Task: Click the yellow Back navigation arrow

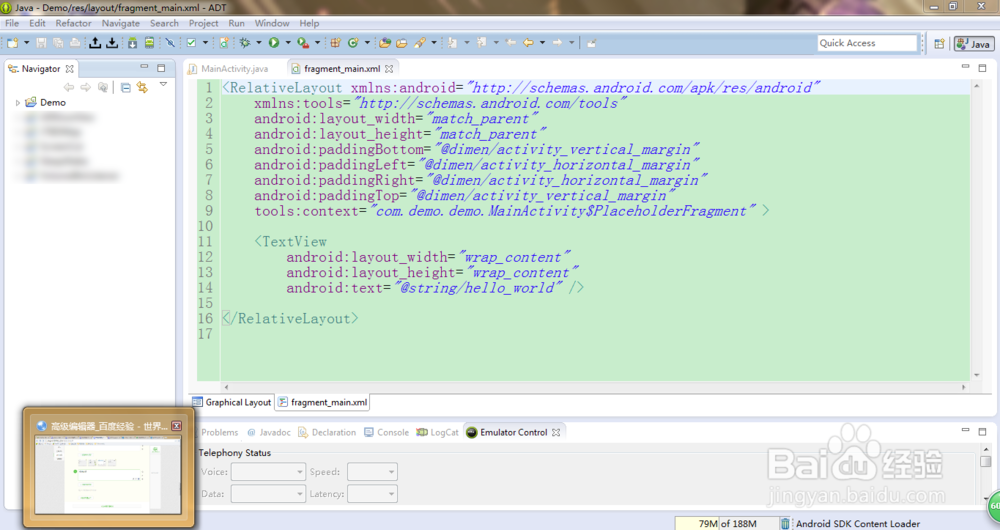Action: coord(528,43)
